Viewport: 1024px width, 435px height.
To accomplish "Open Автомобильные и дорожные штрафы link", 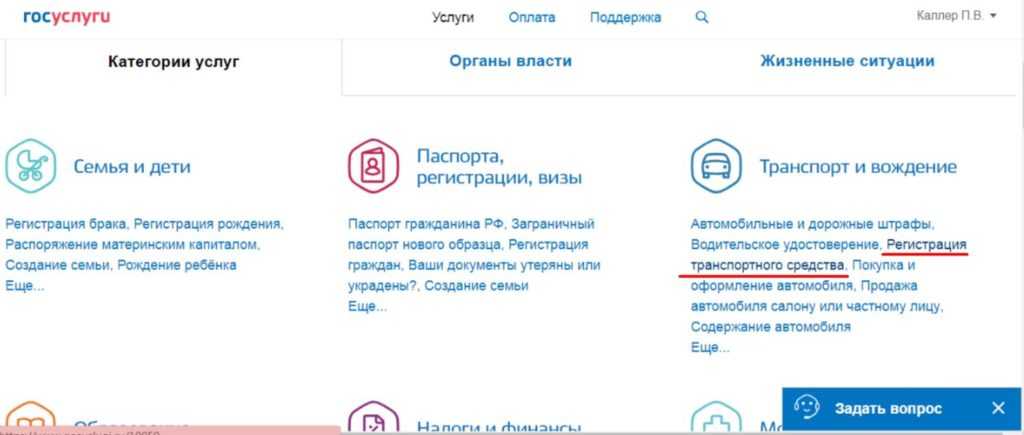I will 812,224.
